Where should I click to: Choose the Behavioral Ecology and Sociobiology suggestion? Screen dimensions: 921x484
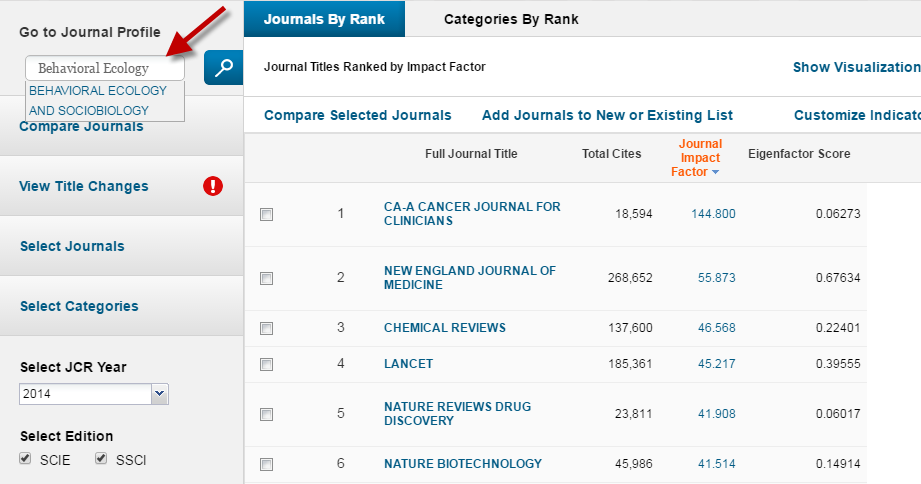[105, 100]
